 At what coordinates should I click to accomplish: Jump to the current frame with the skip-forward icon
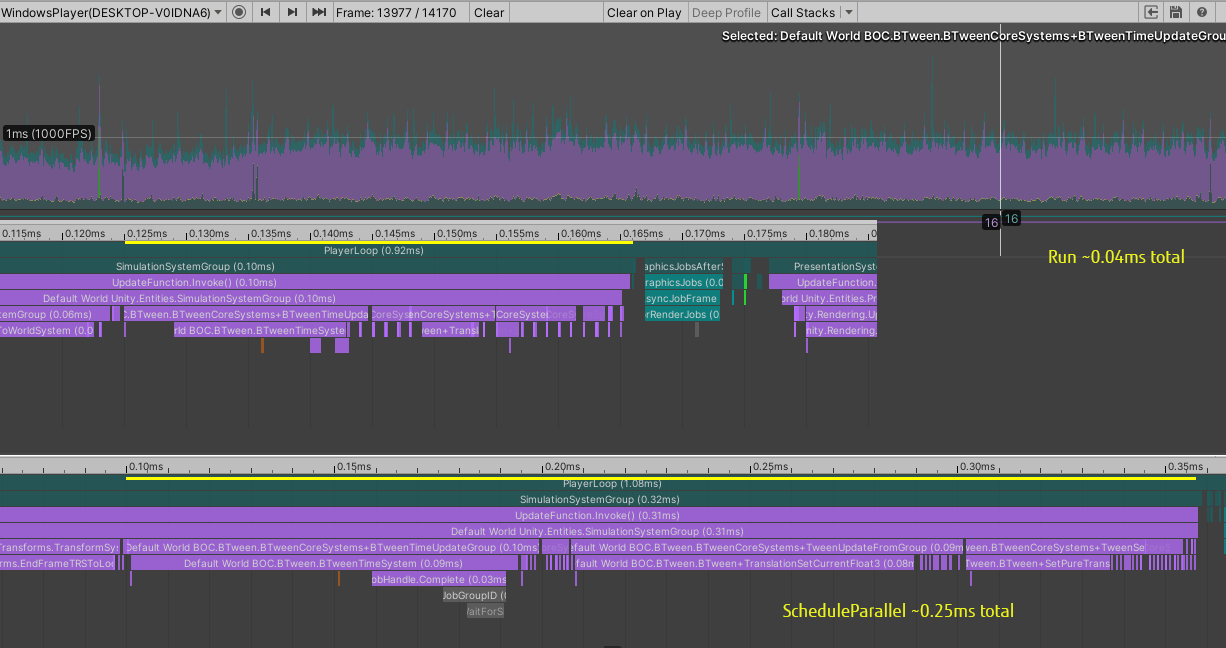tap(318, 12)
